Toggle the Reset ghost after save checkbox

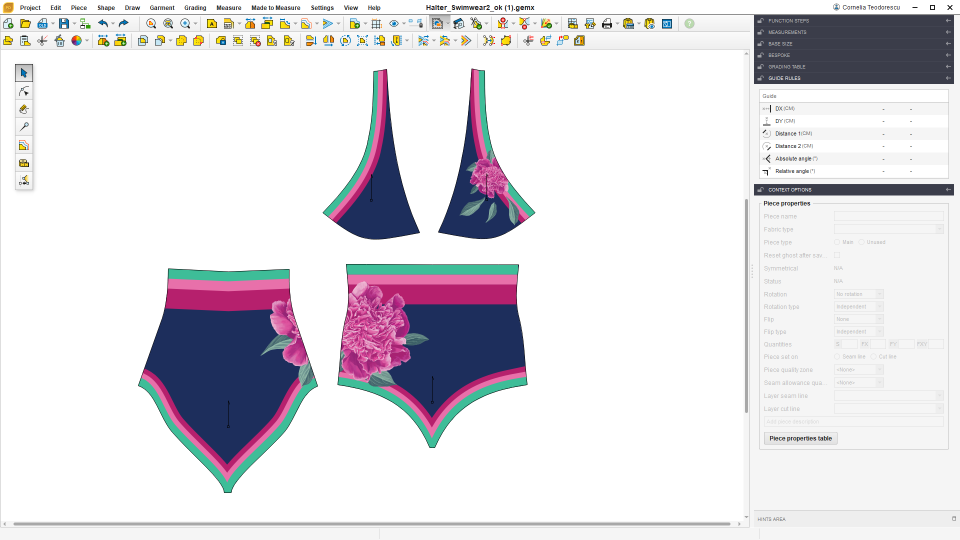837,255
